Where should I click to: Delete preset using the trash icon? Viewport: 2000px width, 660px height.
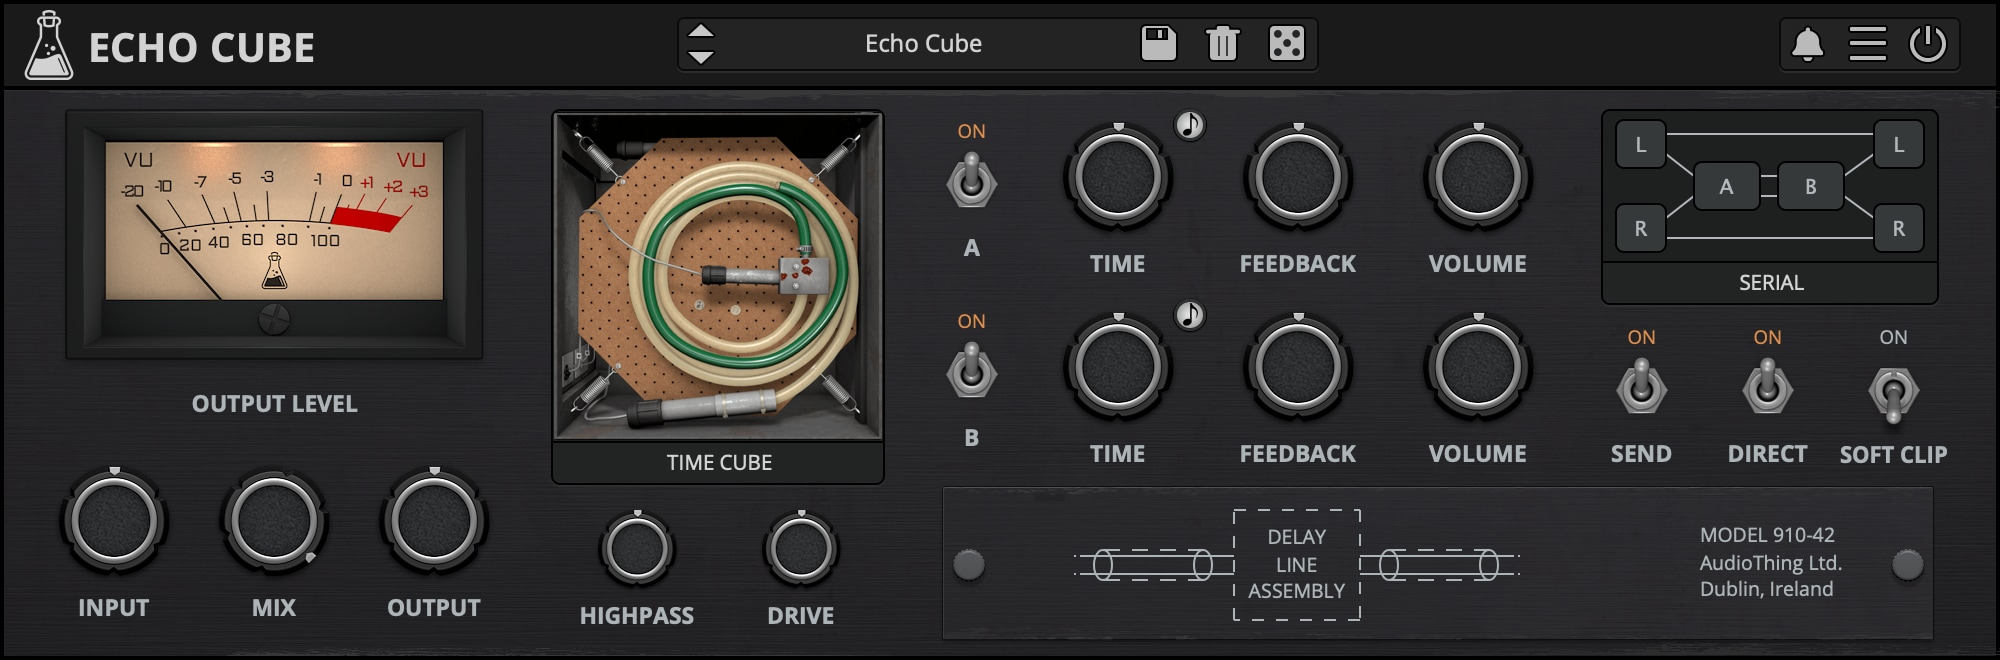[x=1222, y=44]
